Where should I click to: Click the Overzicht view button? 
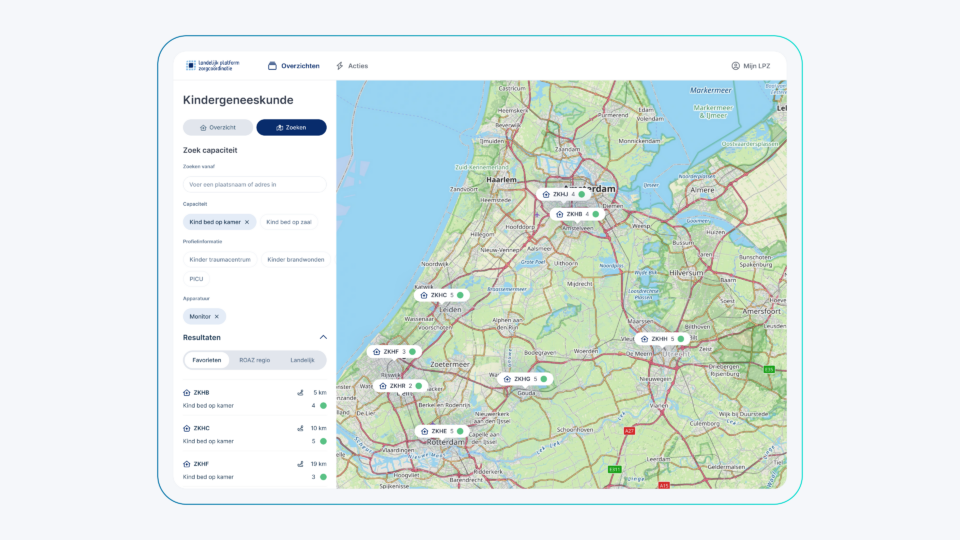pyautogui.click(x=218, y=127)
